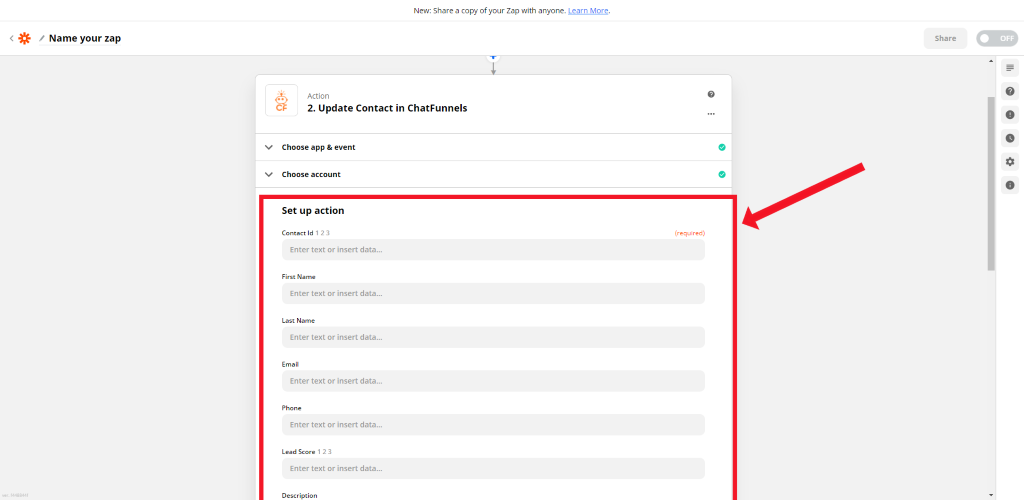Open the sidebar alerts exclamation icon

1010,115
